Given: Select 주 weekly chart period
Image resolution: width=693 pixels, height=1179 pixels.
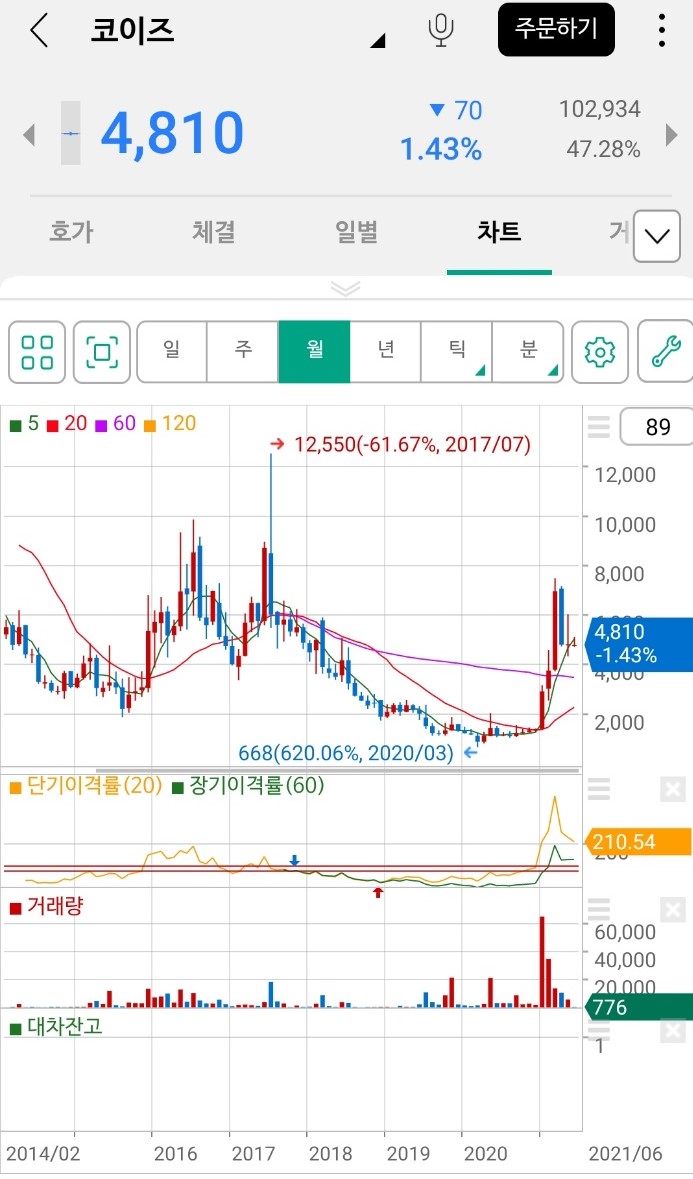Looking at the screenshot, I should tap(243, 352).
